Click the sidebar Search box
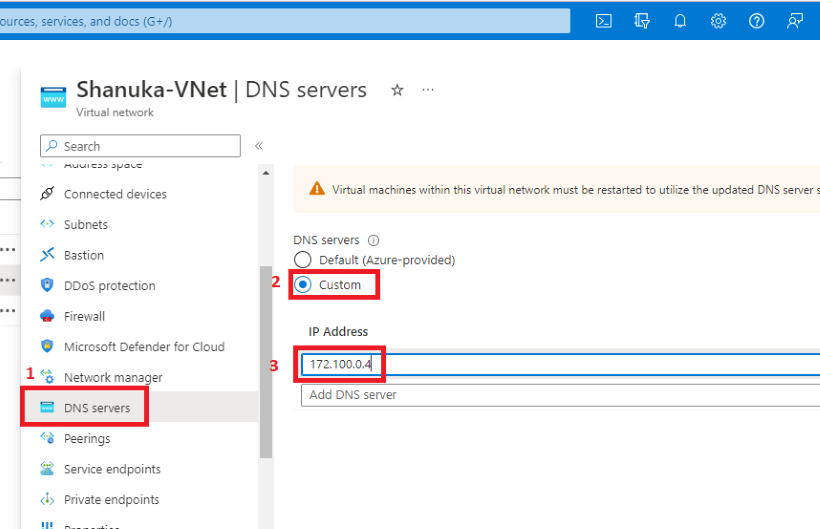The image size is (820, 529). pyautogui.click(x=140, y=146)
